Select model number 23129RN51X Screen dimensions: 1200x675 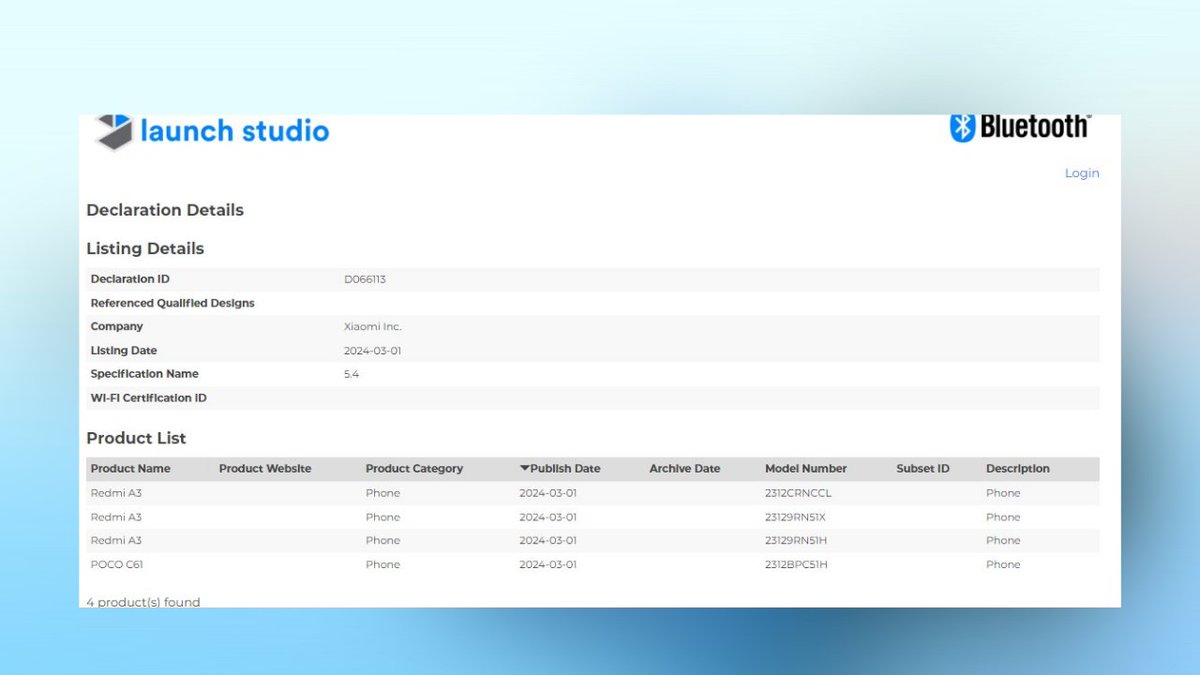[795, 517]
